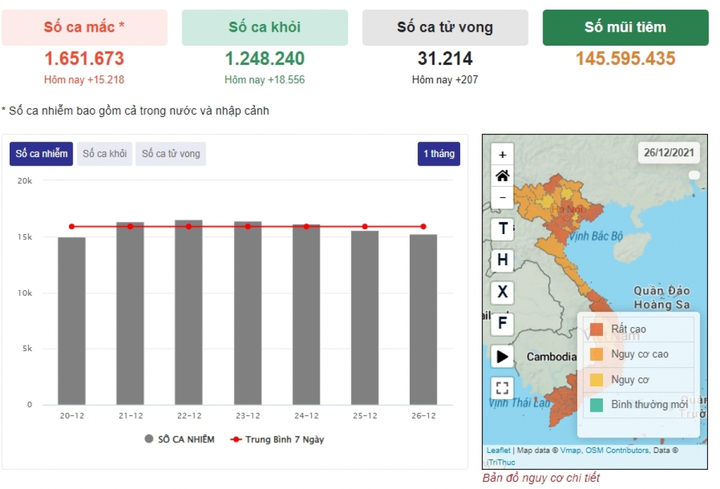720x489 pixels.
Task: Click the 21-12 bar in chart
Action: pos(130,314)
